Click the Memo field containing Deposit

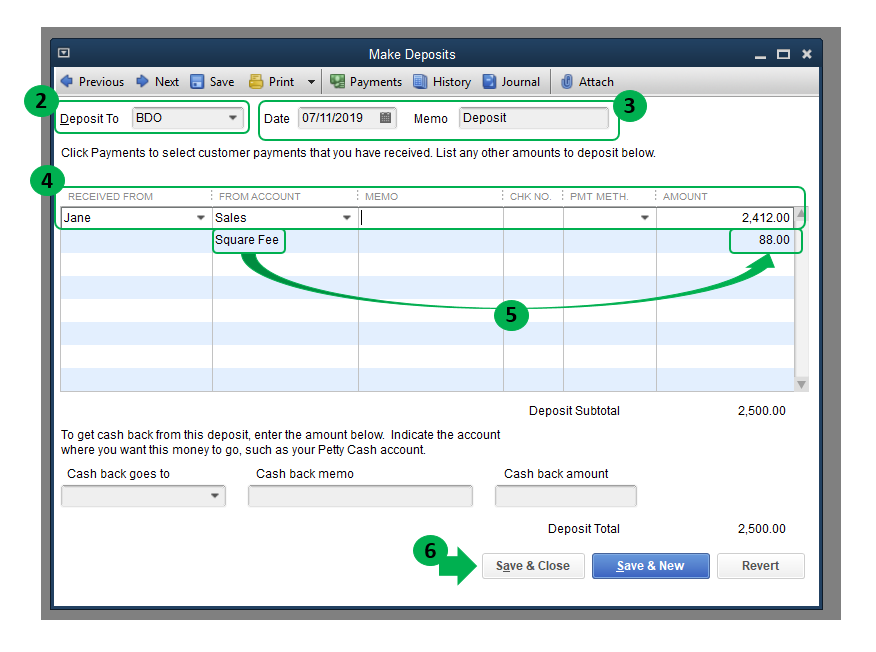[534, 118]
